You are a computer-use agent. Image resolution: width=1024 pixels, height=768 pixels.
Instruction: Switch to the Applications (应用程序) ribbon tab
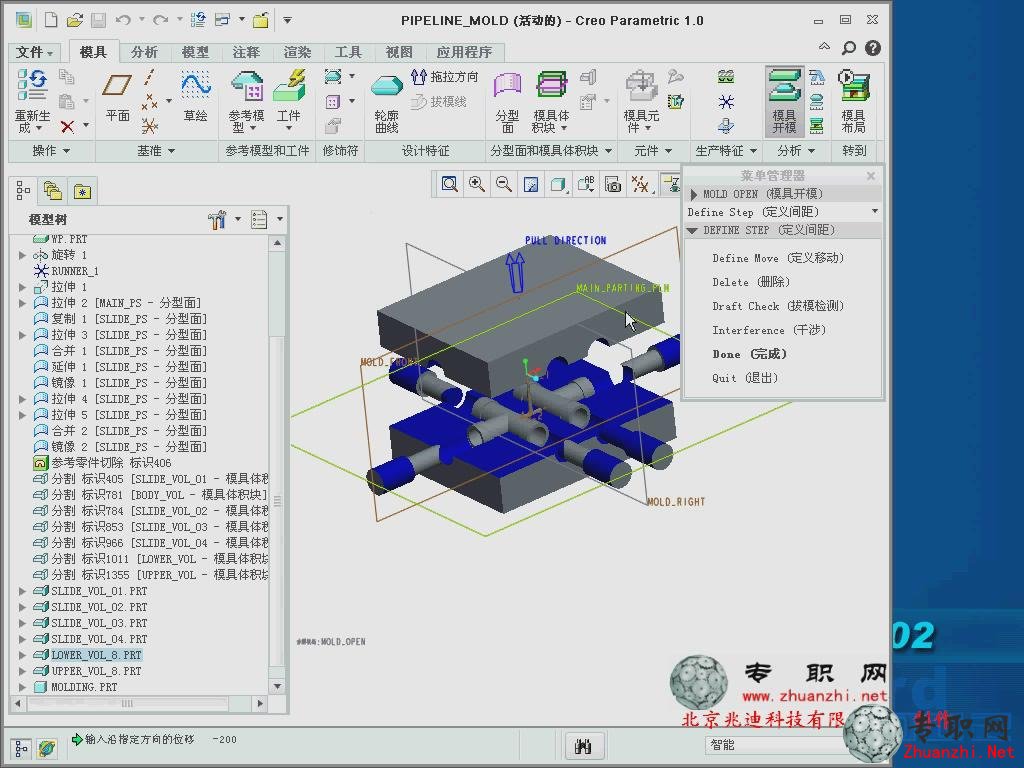464,52
